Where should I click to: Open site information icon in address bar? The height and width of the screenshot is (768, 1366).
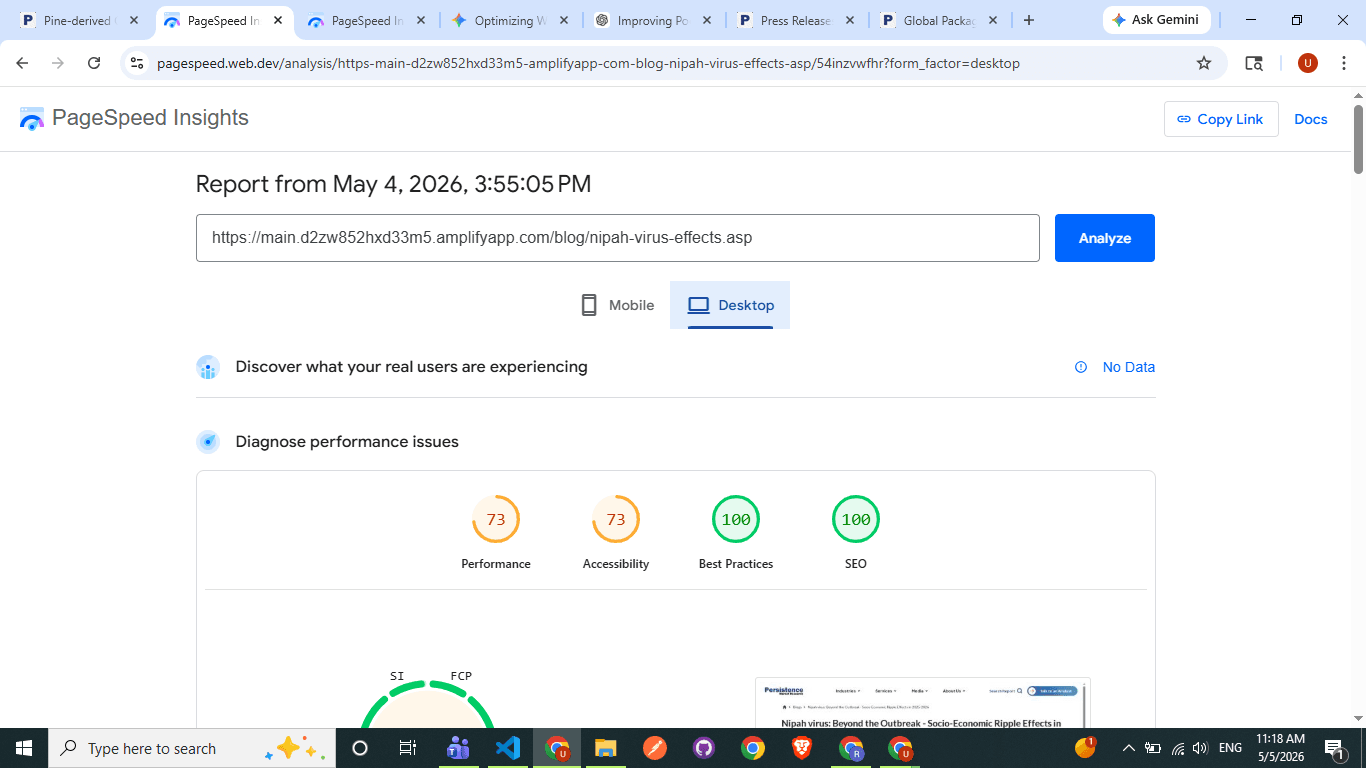pyautogui.click(x=138, y=63)
